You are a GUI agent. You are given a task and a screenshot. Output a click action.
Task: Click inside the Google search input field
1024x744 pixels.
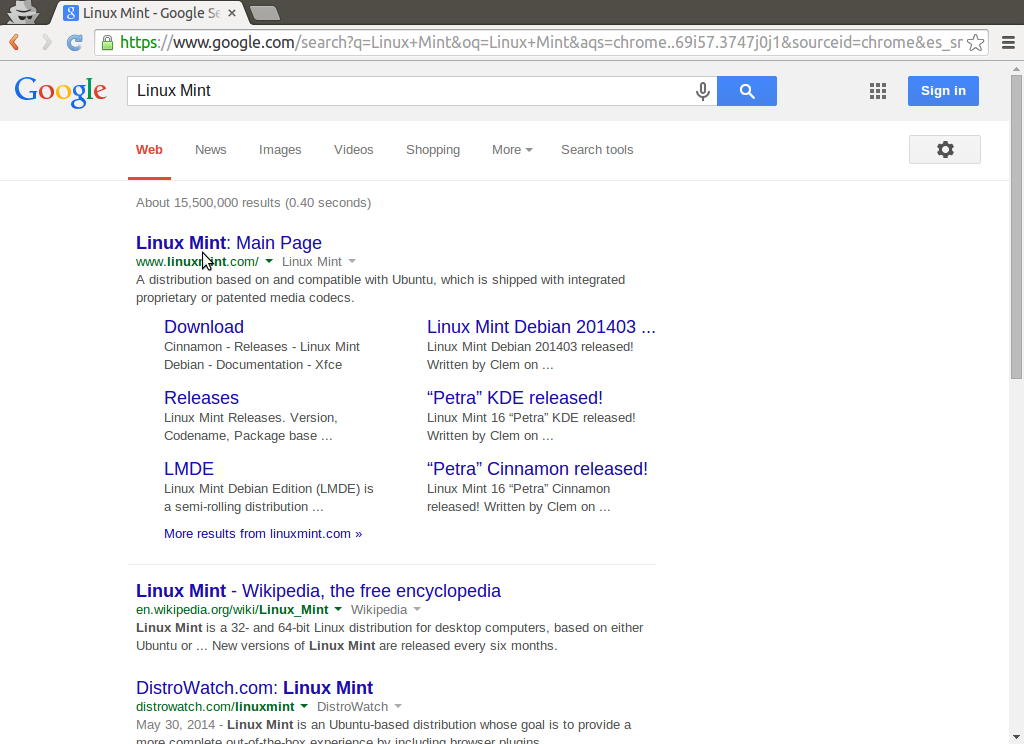[400, 90]
